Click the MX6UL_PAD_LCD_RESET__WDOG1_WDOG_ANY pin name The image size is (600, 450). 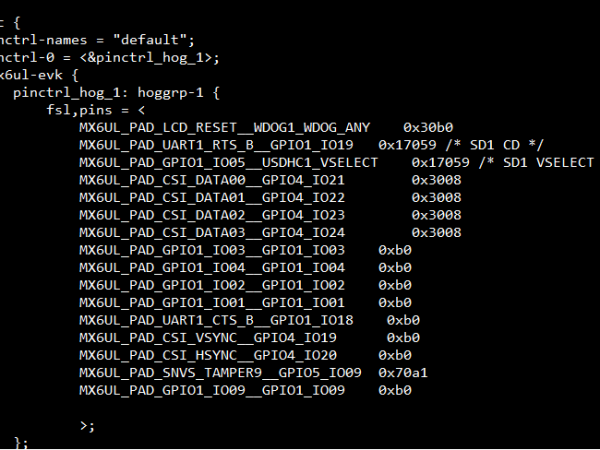[x=224, y=127]
